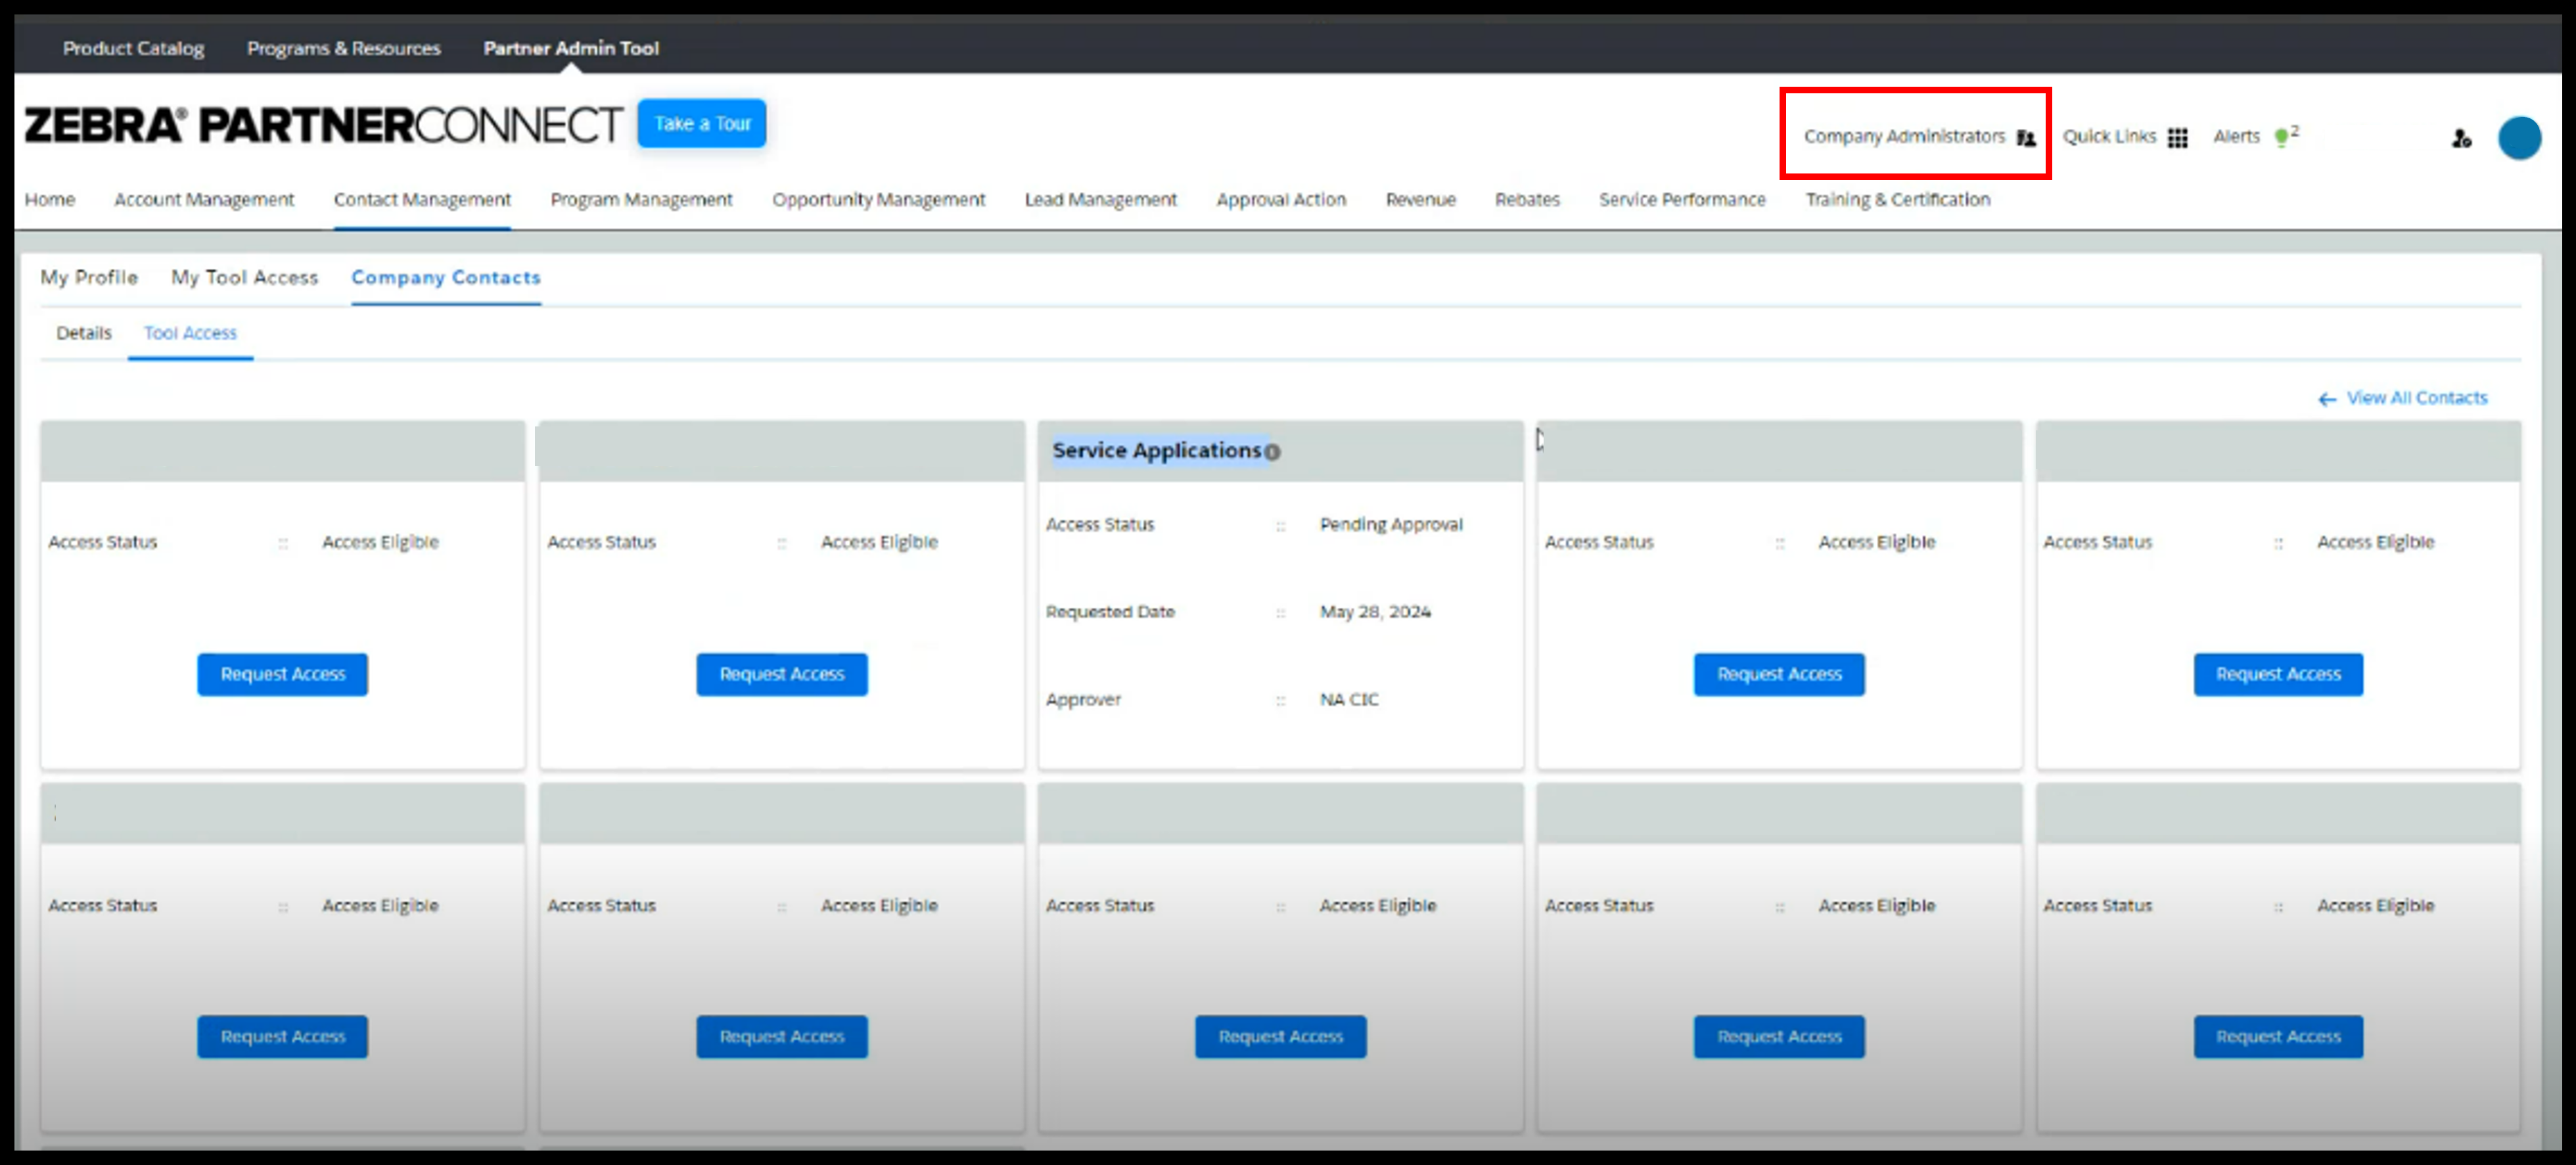
Task: Go back via View All Contacts link
Action: 2402,398
